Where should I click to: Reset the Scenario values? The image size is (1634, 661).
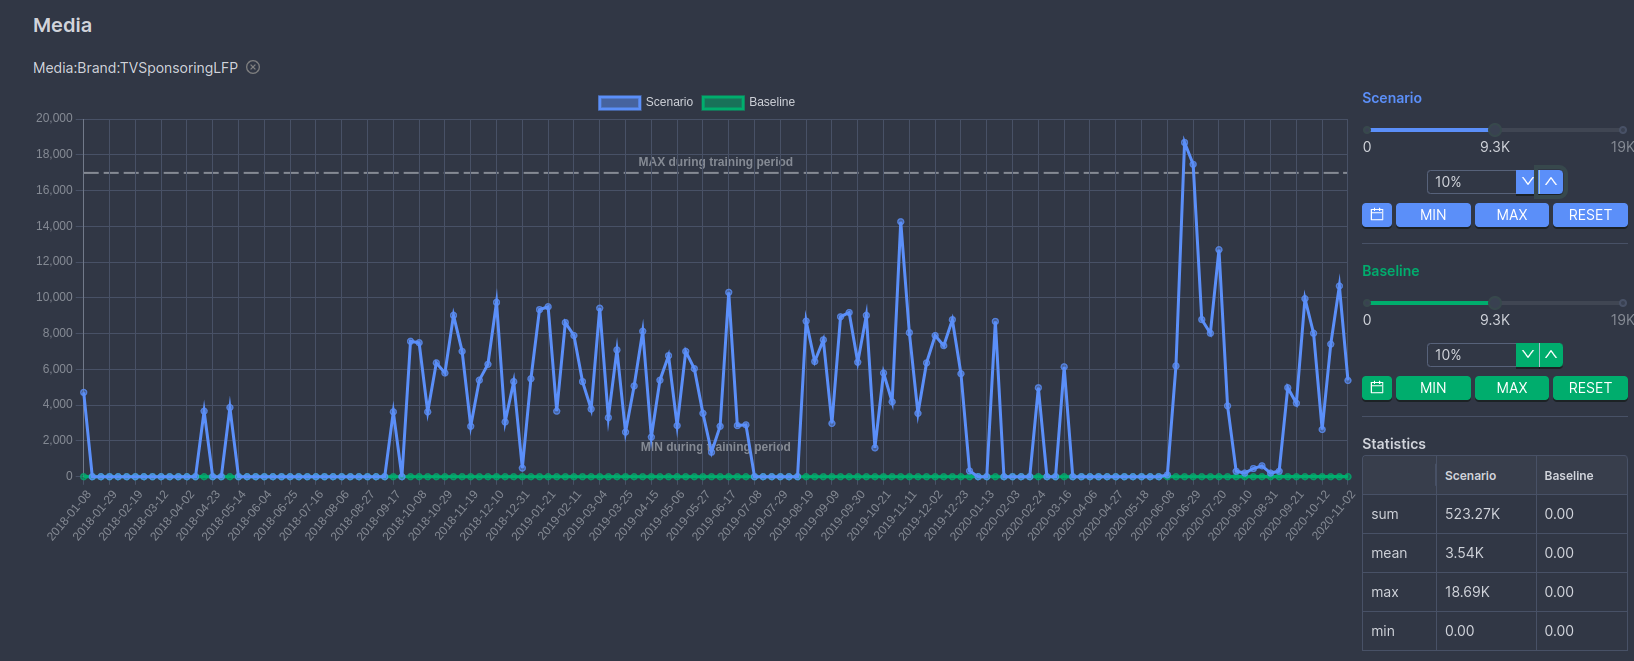point(1589,215)
